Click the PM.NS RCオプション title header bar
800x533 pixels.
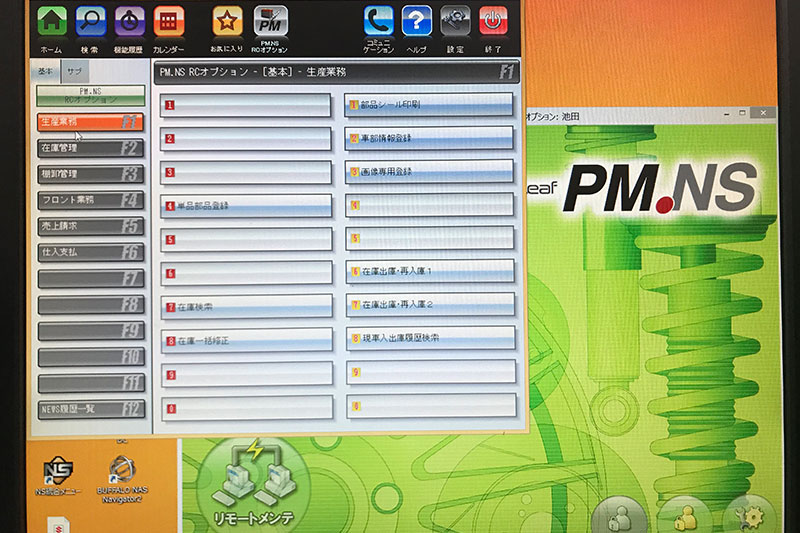tap(337, 72)
